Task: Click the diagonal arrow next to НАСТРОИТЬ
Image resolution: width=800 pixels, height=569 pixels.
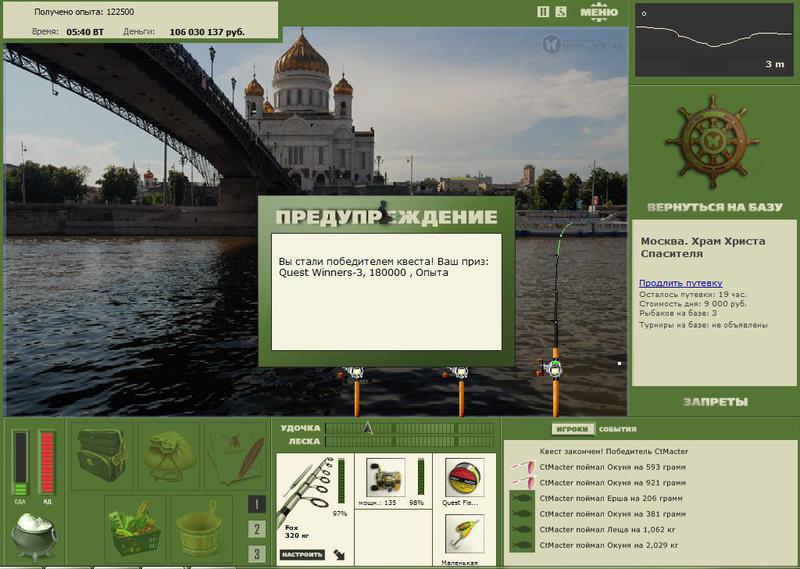Action: tap(339, 554)
